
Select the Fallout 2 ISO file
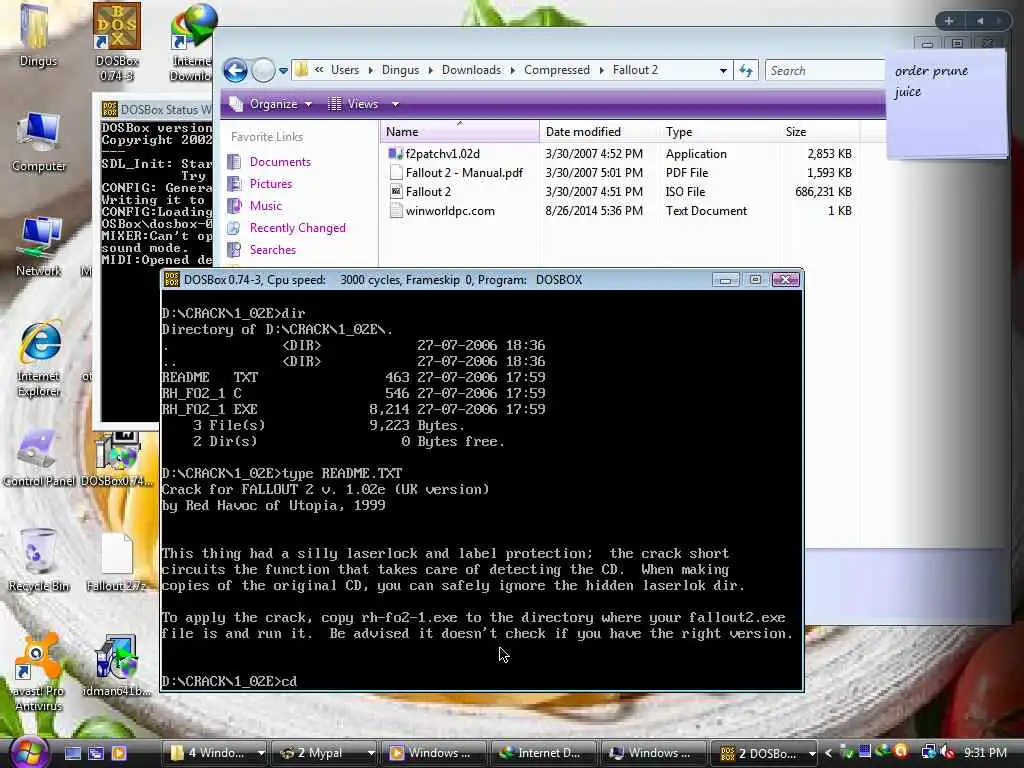click(420, 191)
